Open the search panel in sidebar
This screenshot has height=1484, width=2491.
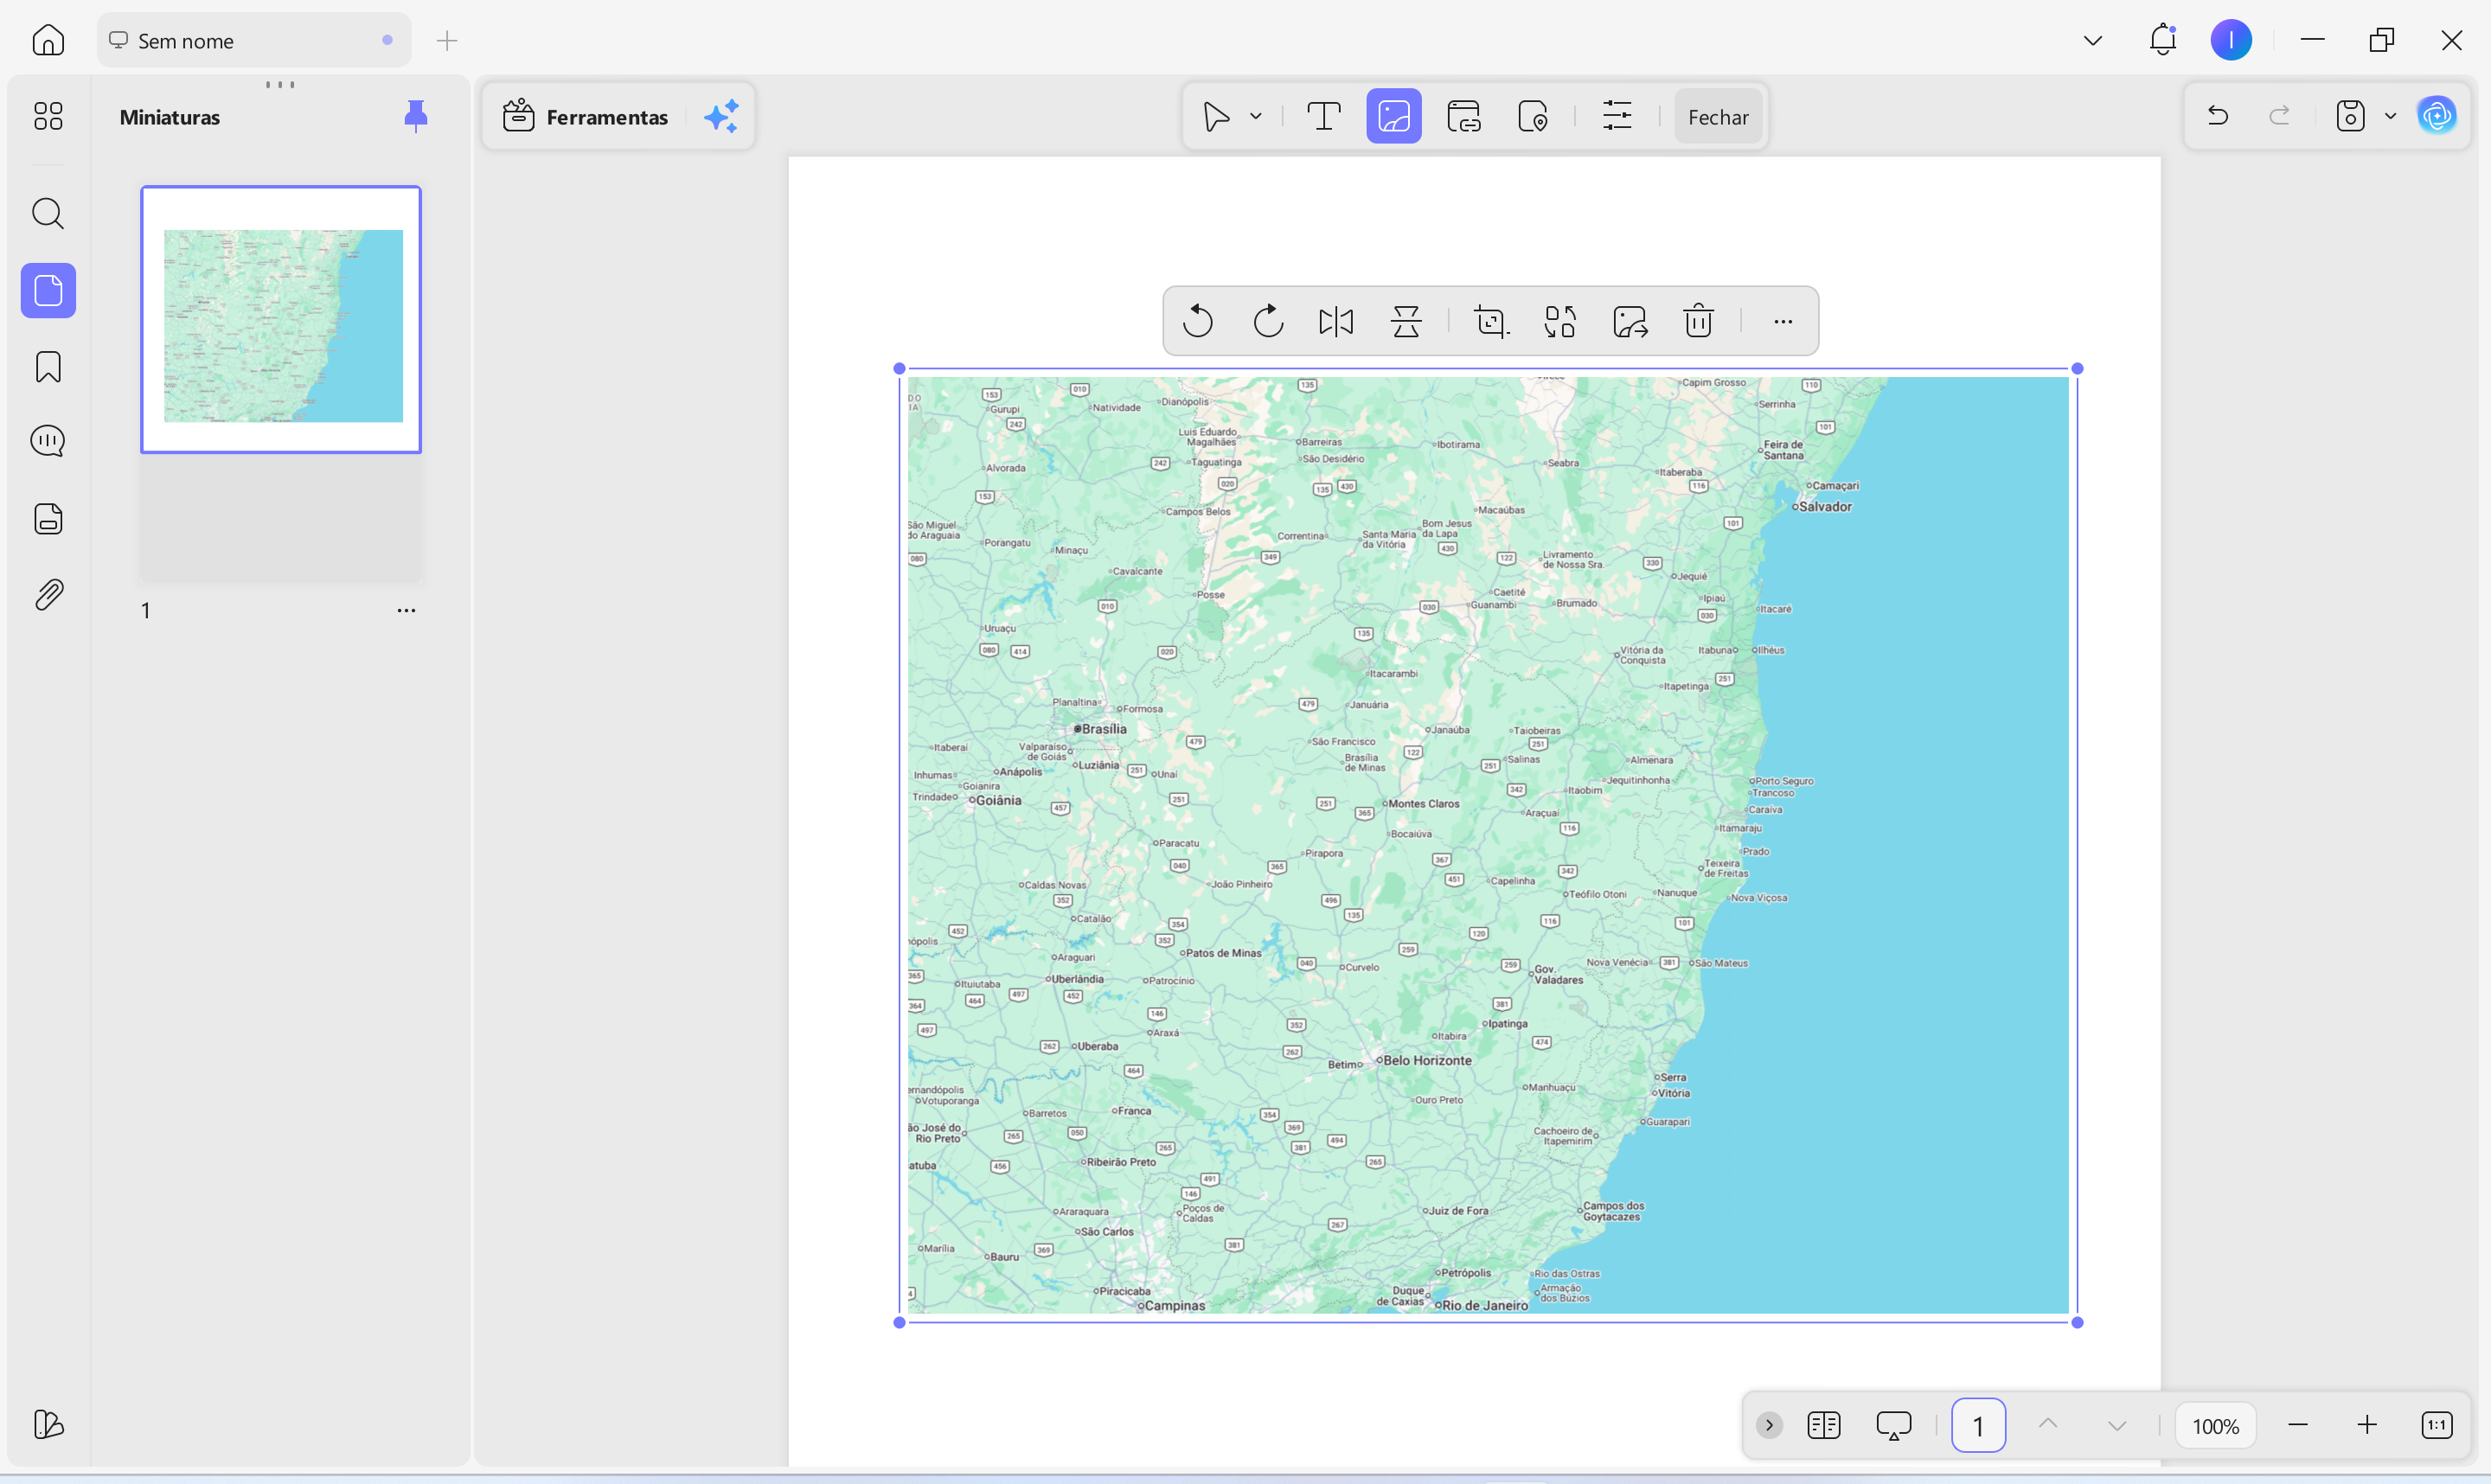coord(48,213)
